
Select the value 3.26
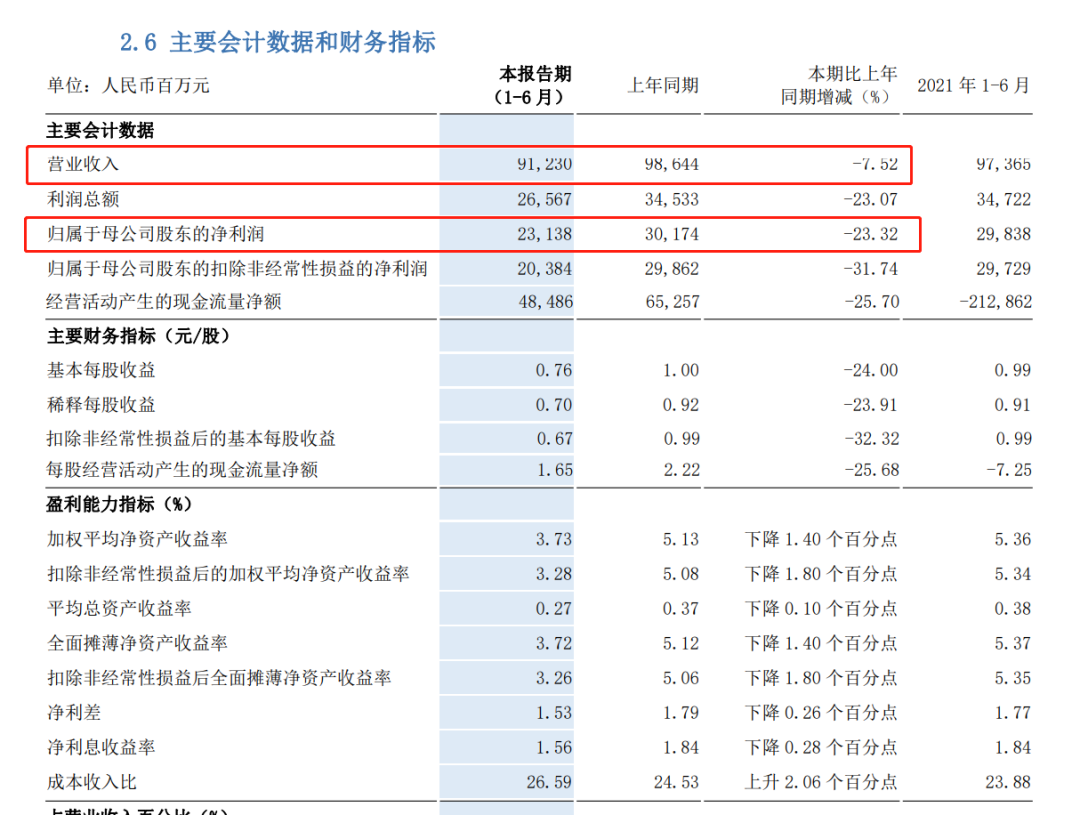click(554, 678)
